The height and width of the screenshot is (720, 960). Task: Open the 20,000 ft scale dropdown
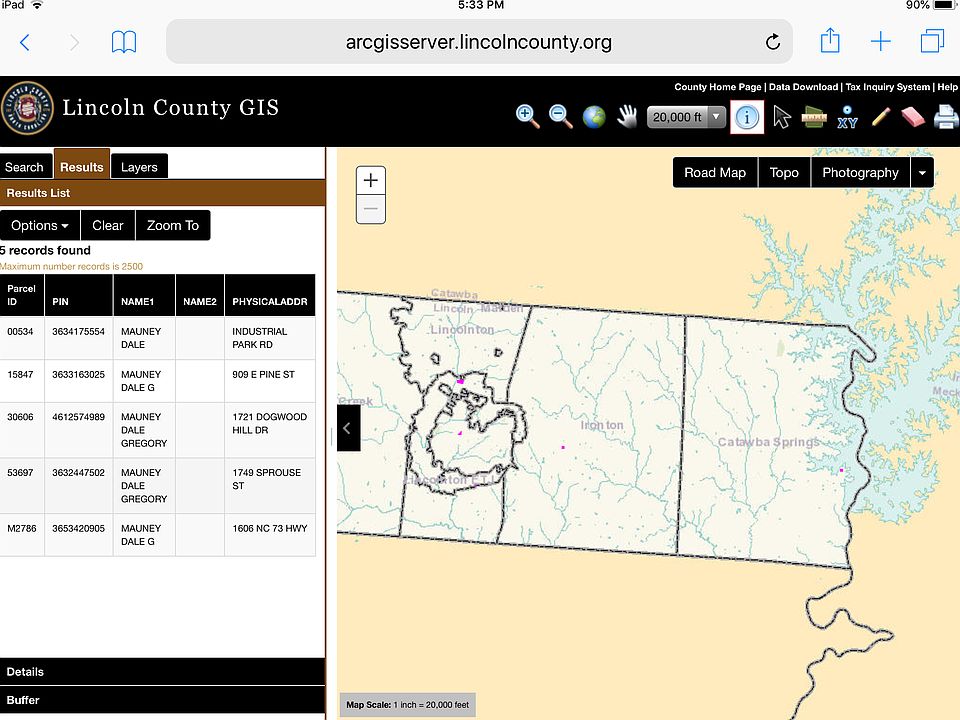click(686, 117)
